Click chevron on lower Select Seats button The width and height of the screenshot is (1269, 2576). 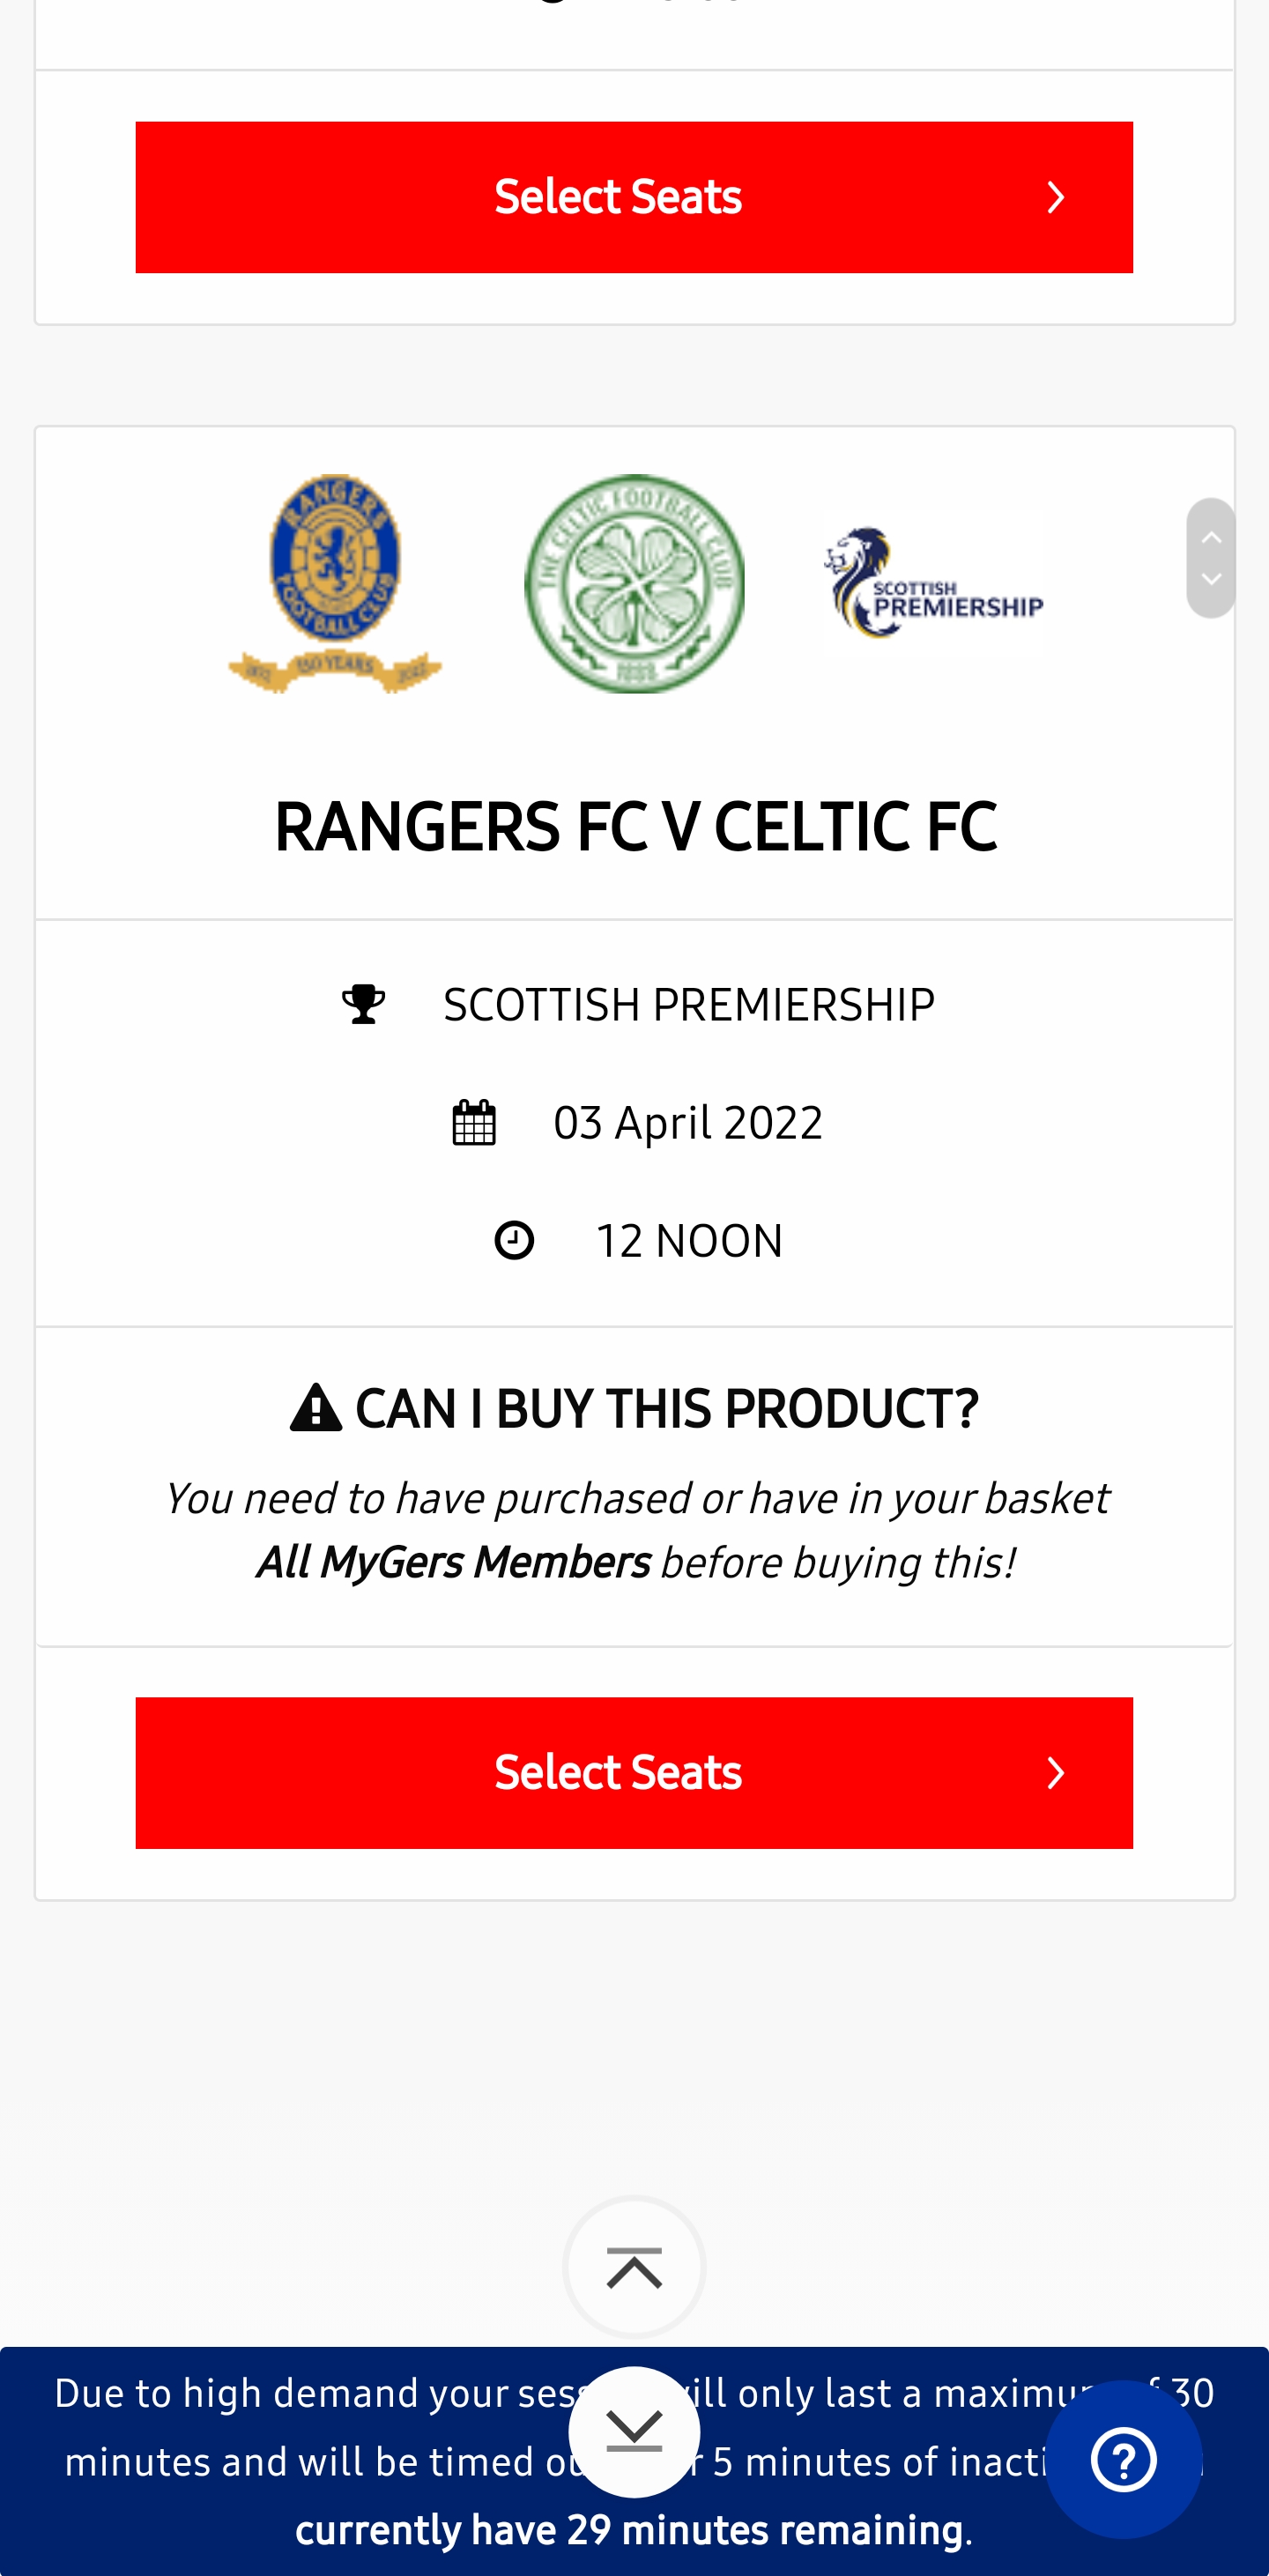(1056, 1772)
